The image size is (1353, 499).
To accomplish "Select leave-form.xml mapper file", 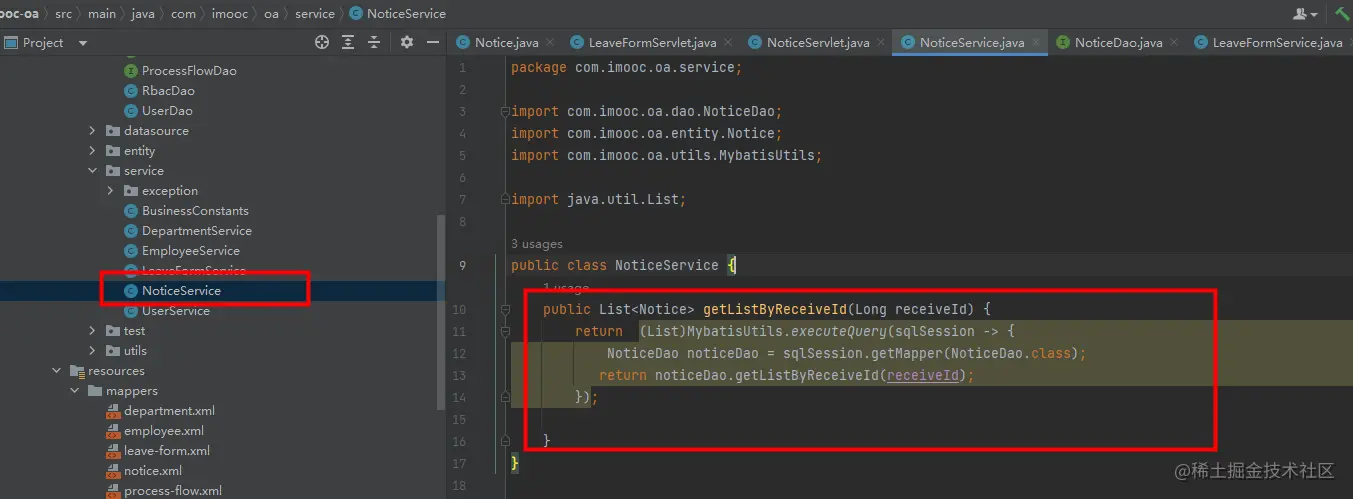I will point(167,451).
